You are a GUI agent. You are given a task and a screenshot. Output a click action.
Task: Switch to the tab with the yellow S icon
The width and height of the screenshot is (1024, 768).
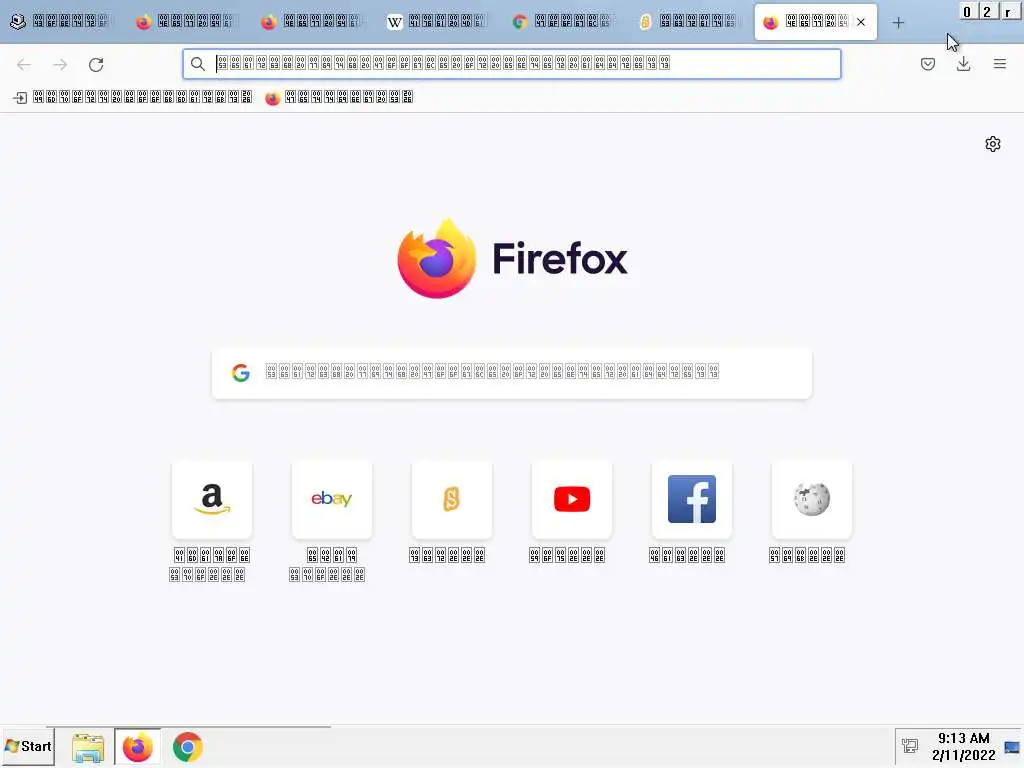687,22
